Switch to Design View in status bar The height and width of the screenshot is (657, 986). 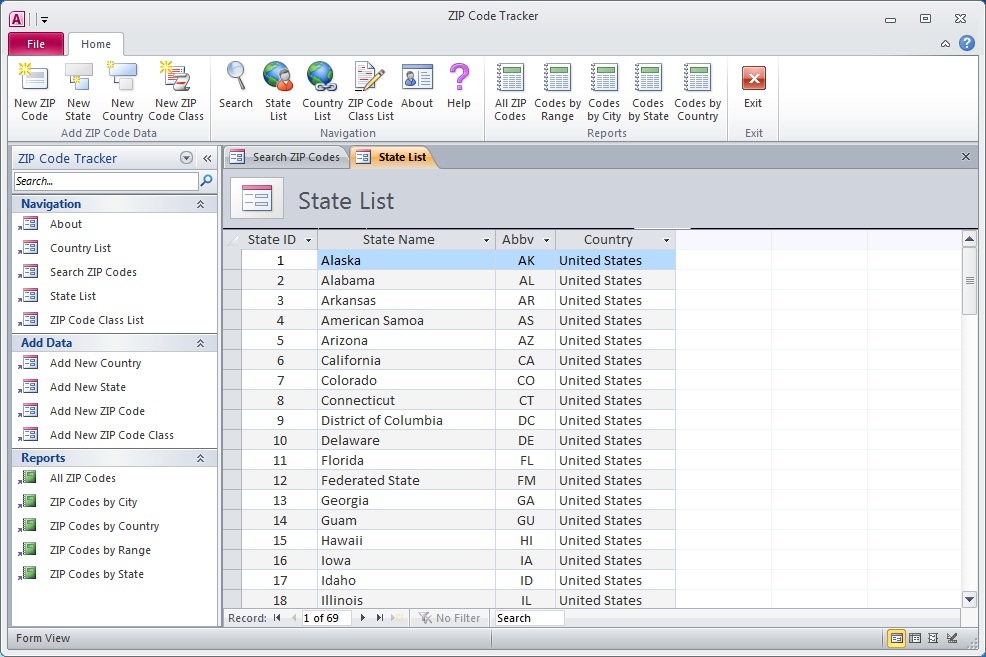(x=952, y=638)
